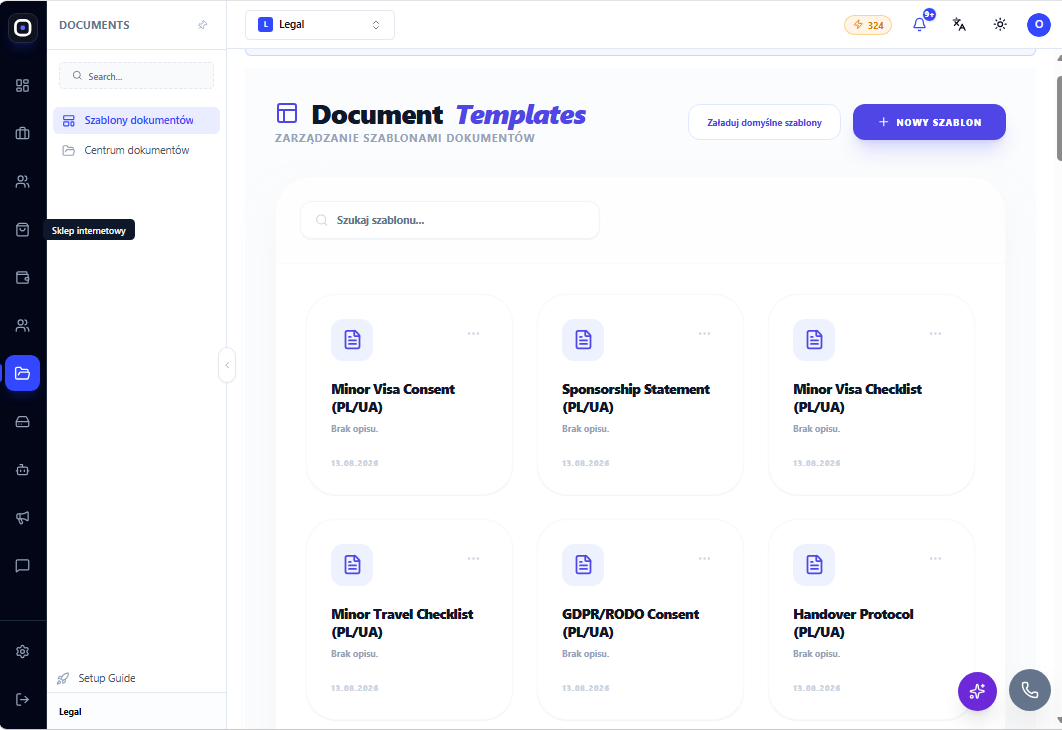This screenshot has height=730, width=1062.
Task: Open the language translate icon
Action: tap(959, 24)
